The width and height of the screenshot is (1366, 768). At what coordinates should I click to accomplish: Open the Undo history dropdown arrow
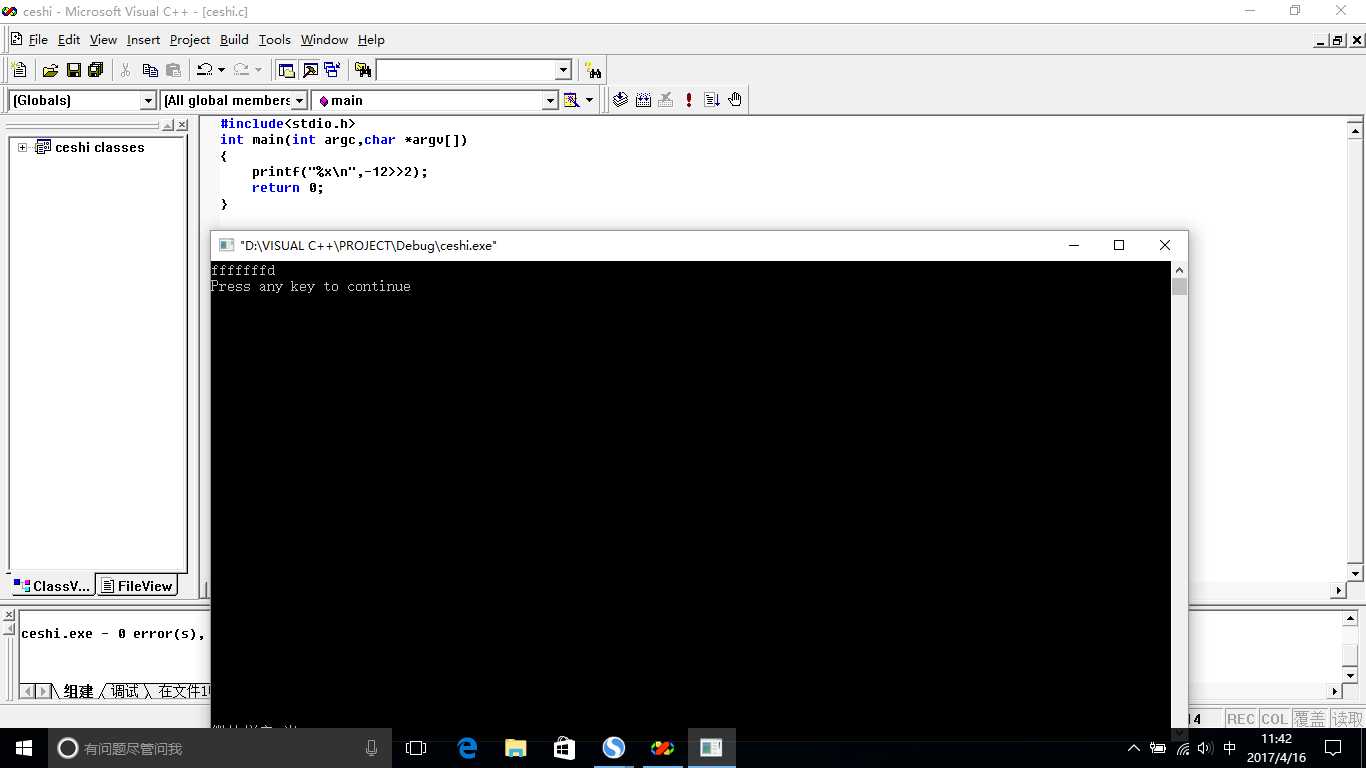tap(221, 70)
